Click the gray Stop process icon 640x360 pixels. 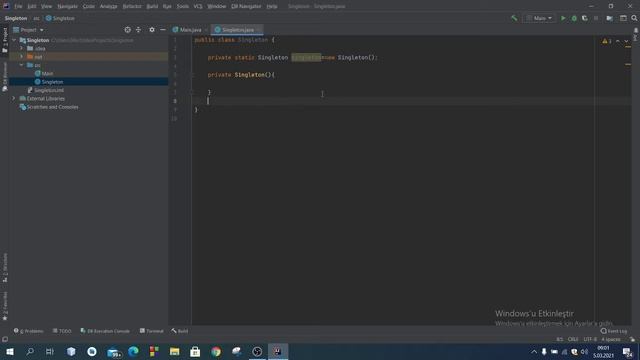coord(596,18)
